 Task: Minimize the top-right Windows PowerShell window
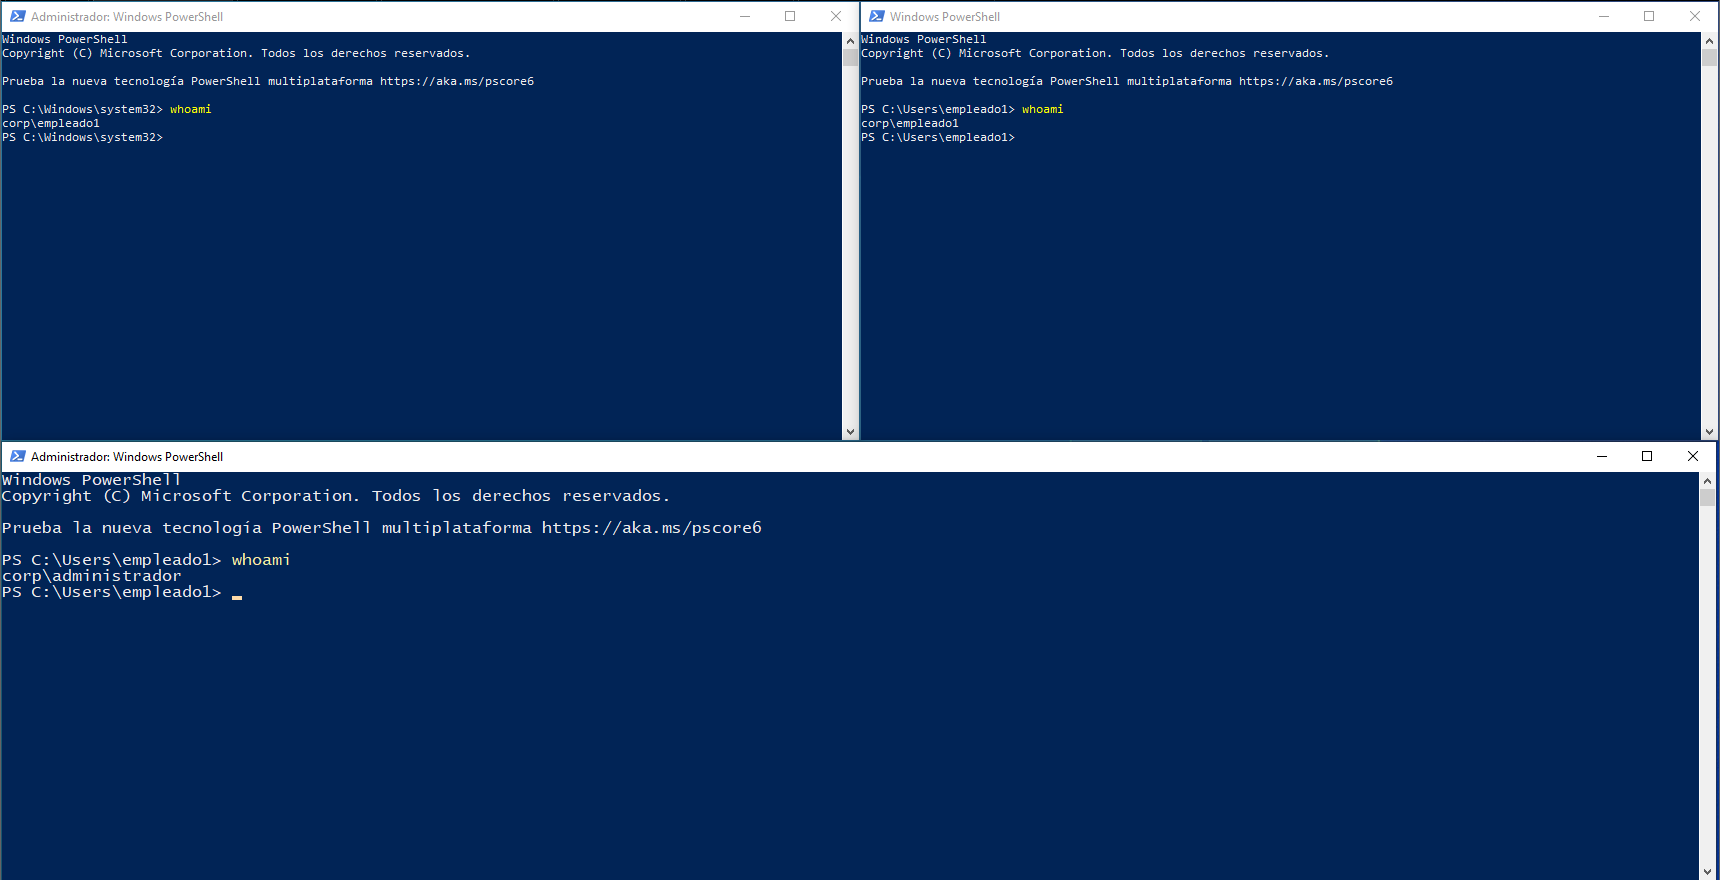click(1604, 16)
